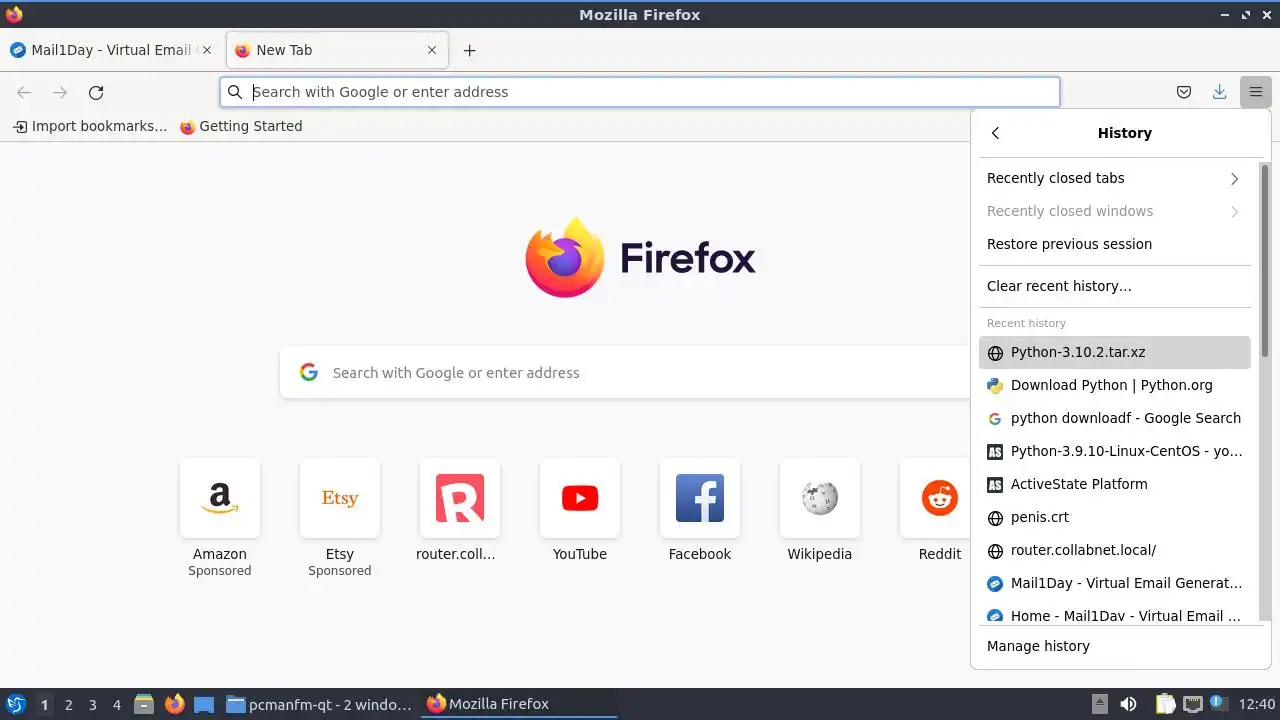Activate pcmanfm-qt taskbar window button
1280x720 pixels.
(x=319, y=704)
